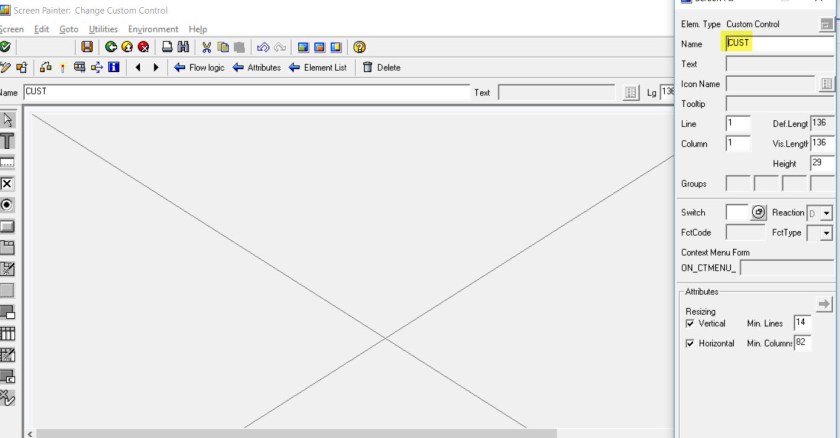
Task: Click the Line field in attributes panel
Action: (738, 124)
